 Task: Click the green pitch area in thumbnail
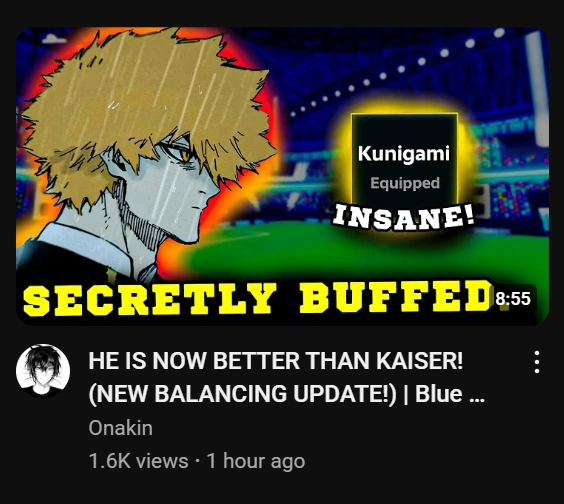(360, 252)
